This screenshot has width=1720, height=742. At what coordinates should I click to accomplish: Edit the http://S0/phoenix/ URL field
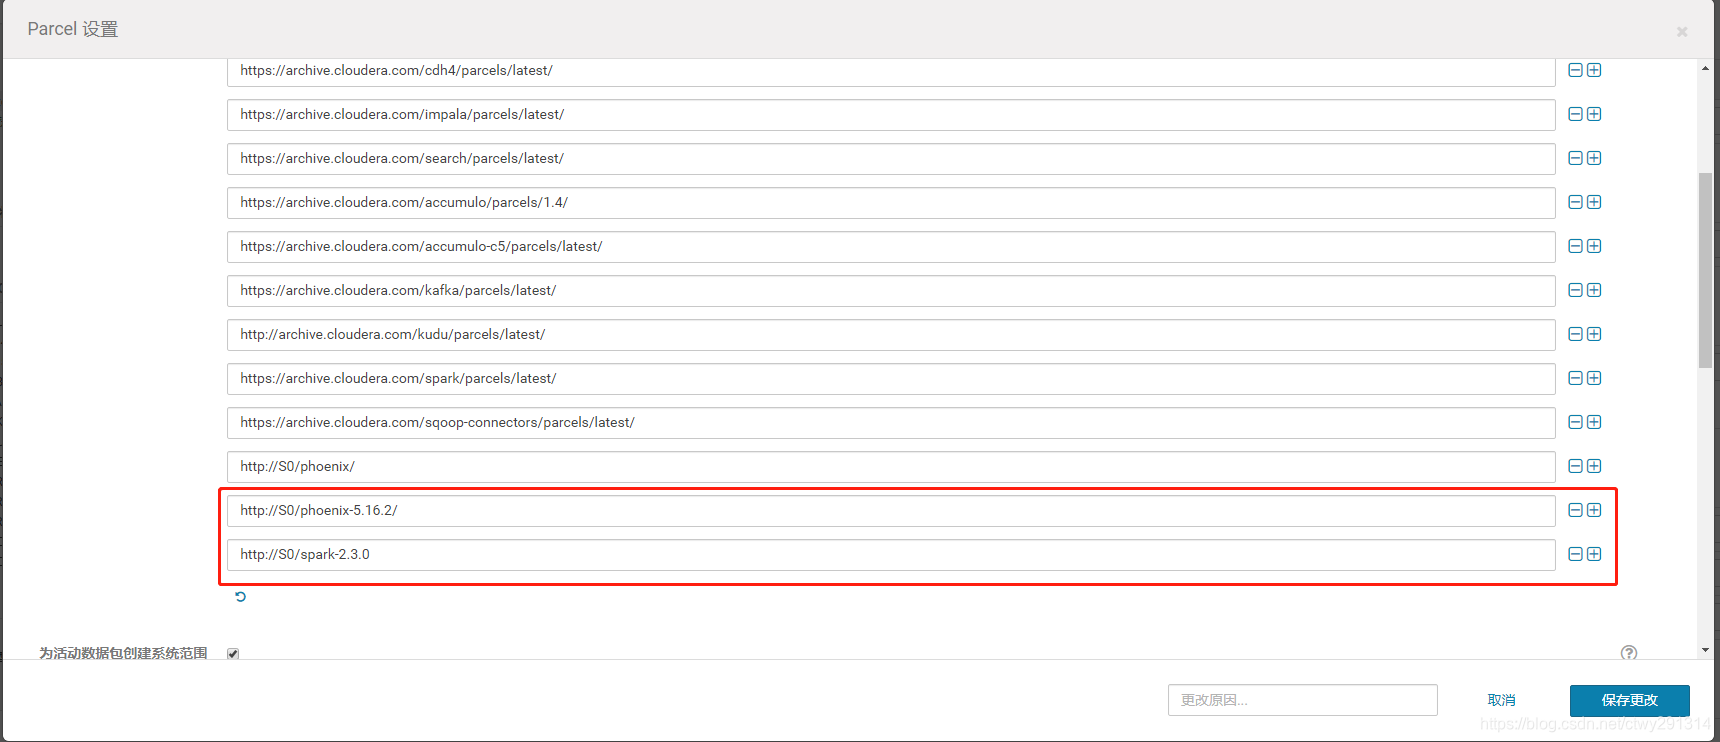pyautogui.click(x=891, y=467)
